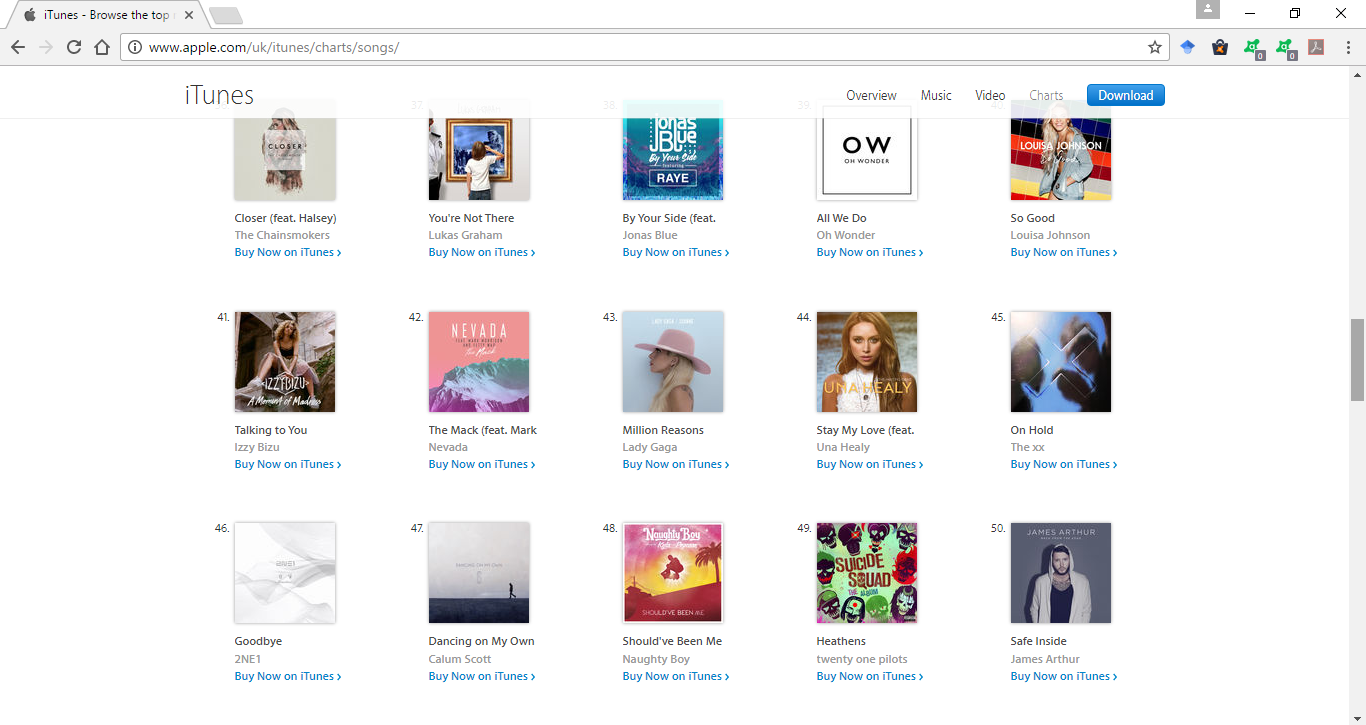The image size is (1366, 725).
Task: Buy All We Do on iTunes
Action: tap(870, 252)
